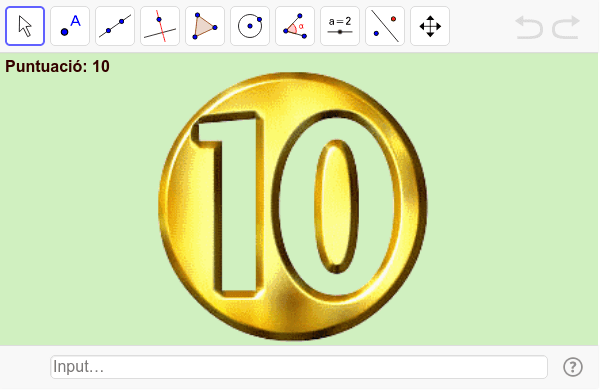Image resolution: width=600 pixels, height=390 pixels.
Task: Click the golden 10 coin image
Action: 293,206
